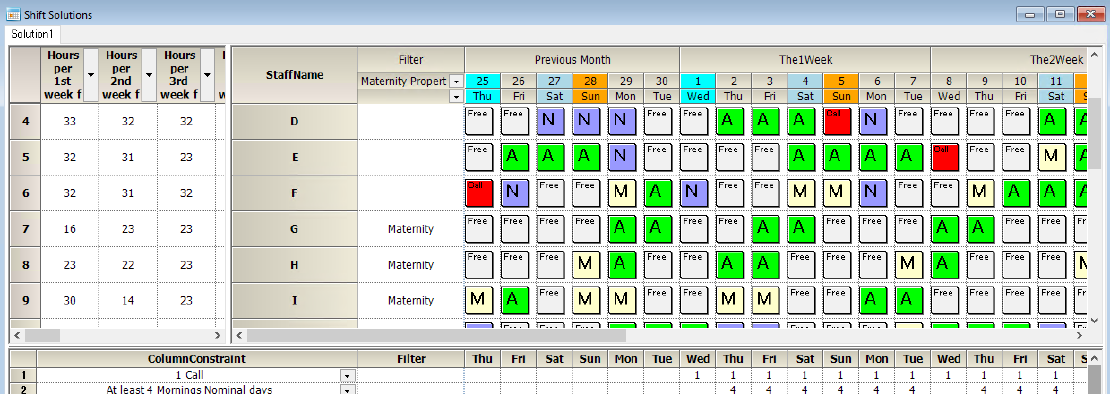The width and height of the screenshot is (1110, 394).
Task: Click the ColumnConstraint header
Action: click(x=198, y=359)
